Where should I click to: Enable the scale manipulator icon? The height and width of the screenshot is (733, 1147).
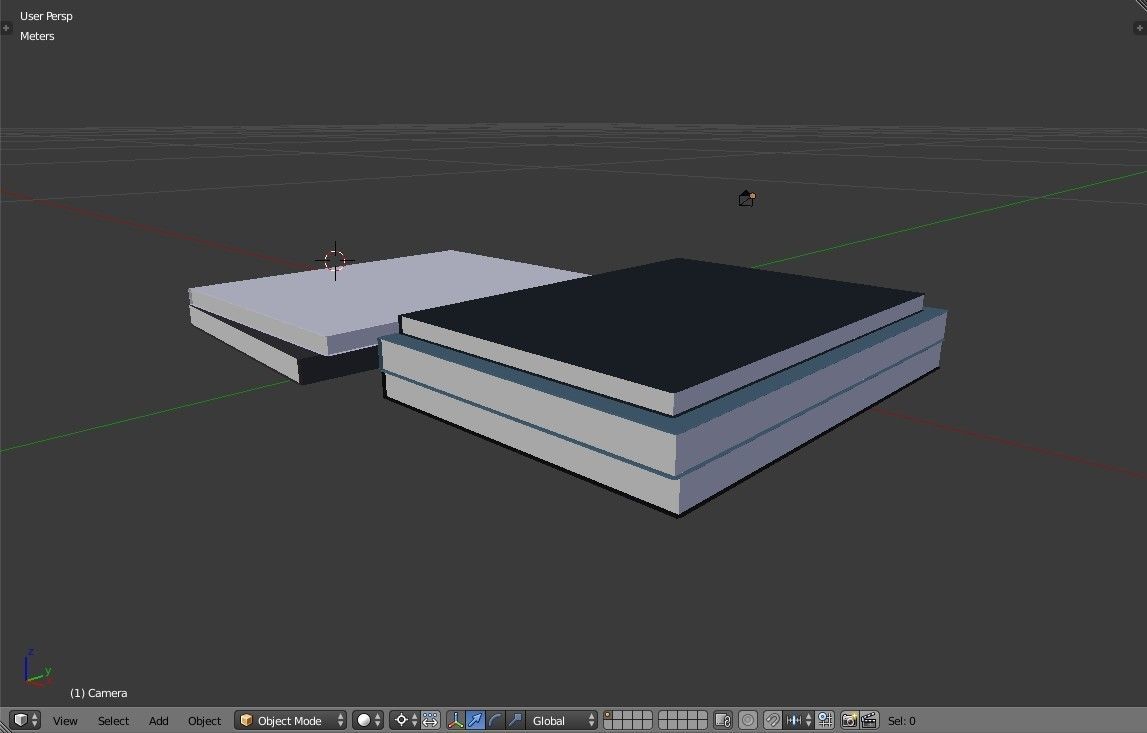515,721
